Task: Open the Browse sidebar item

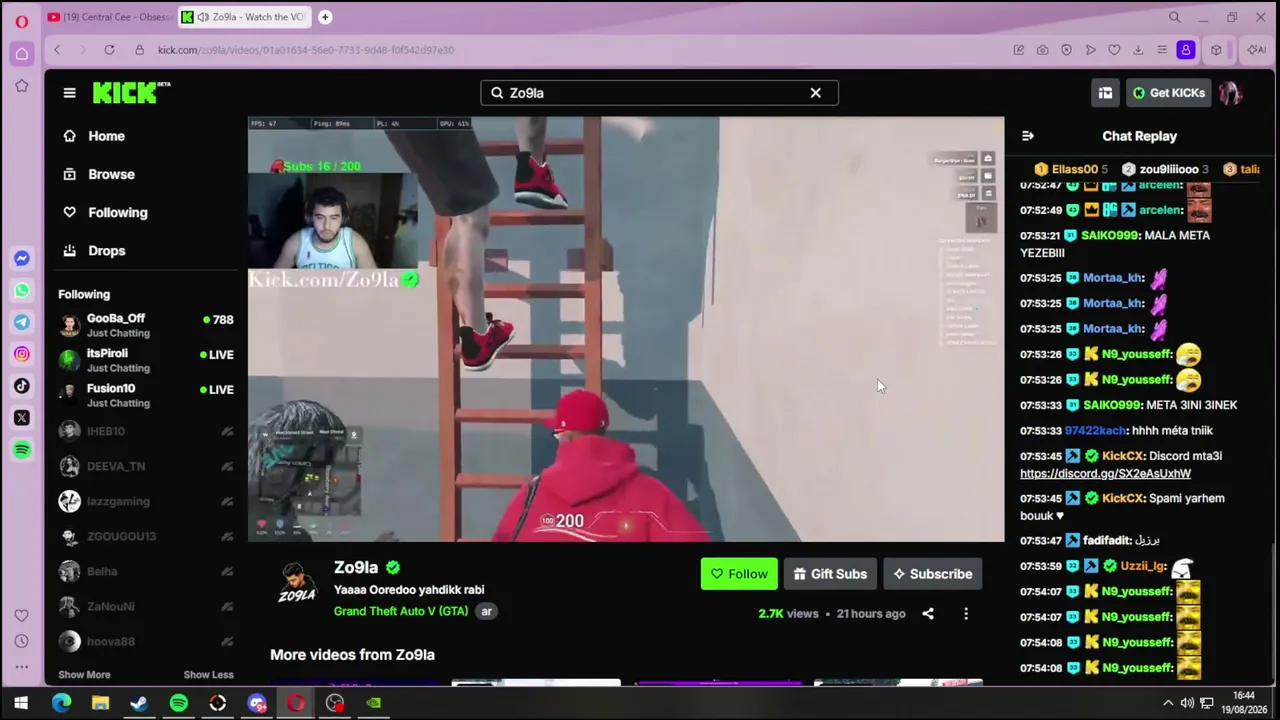Action: click(x=111, y=174)
